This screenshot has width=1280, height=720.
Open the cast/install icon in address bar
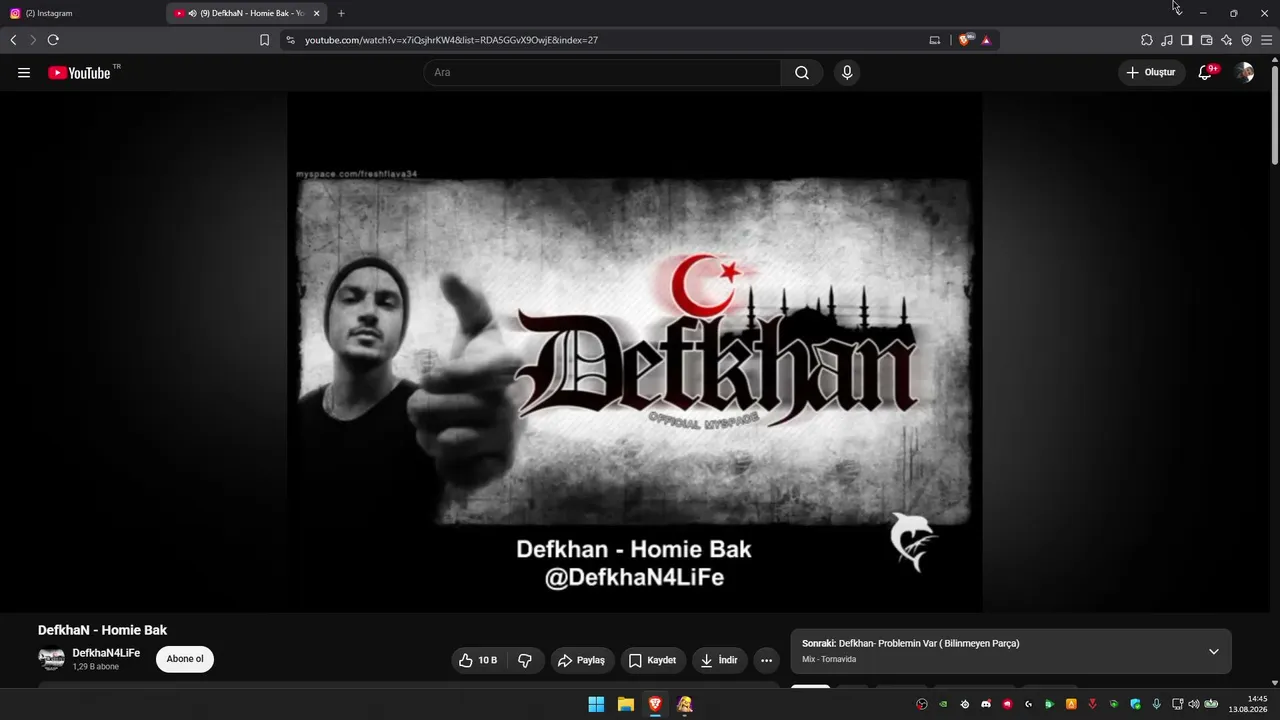pyautogui.click(x=935, y=40)
